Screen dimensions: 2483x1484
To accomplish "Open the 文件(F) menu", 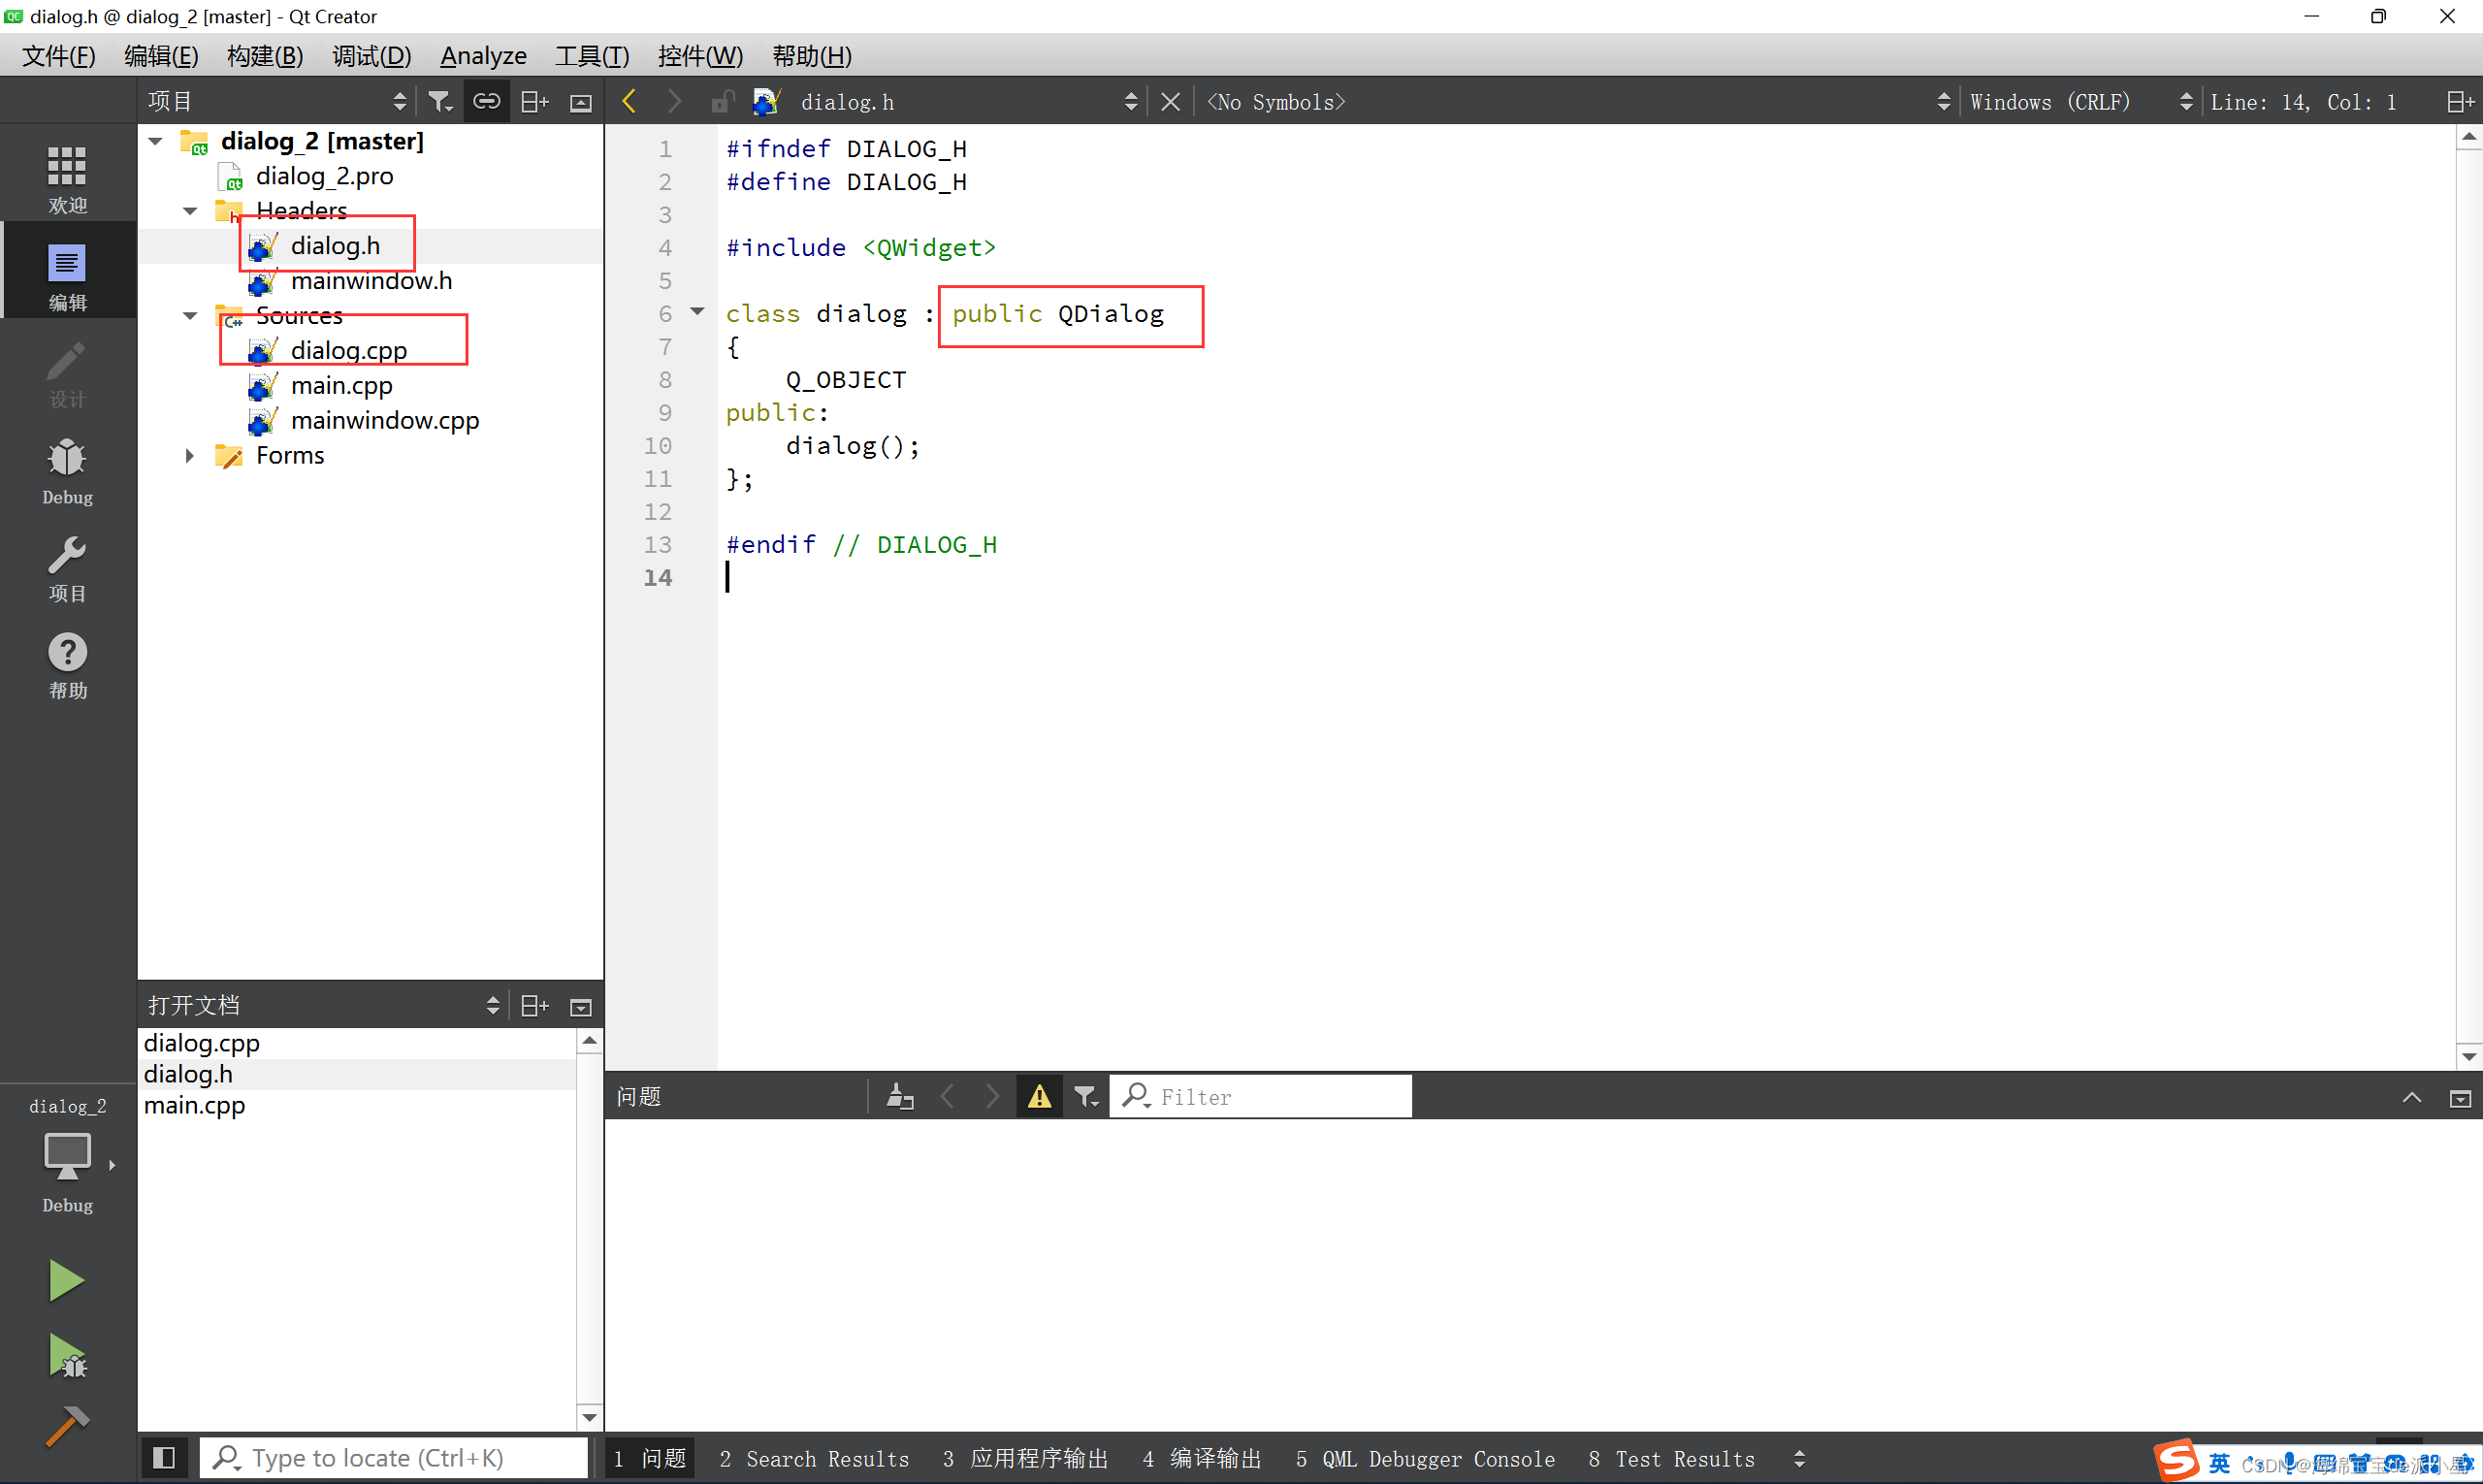I will [59, 56].
